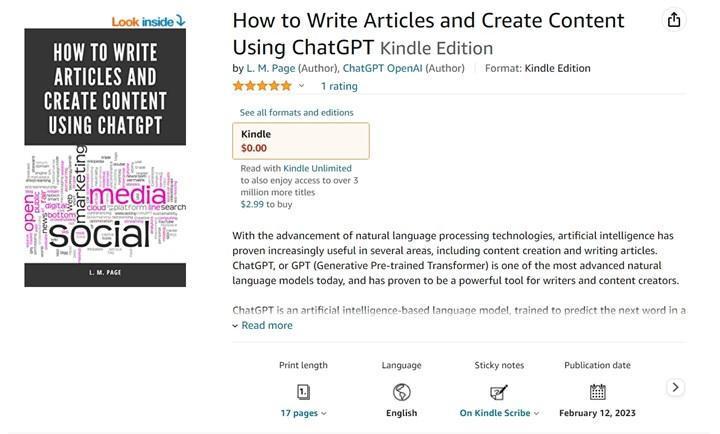Click the Publication date calendar icon
The image size is (720, 434).
(x=597, y=392)
